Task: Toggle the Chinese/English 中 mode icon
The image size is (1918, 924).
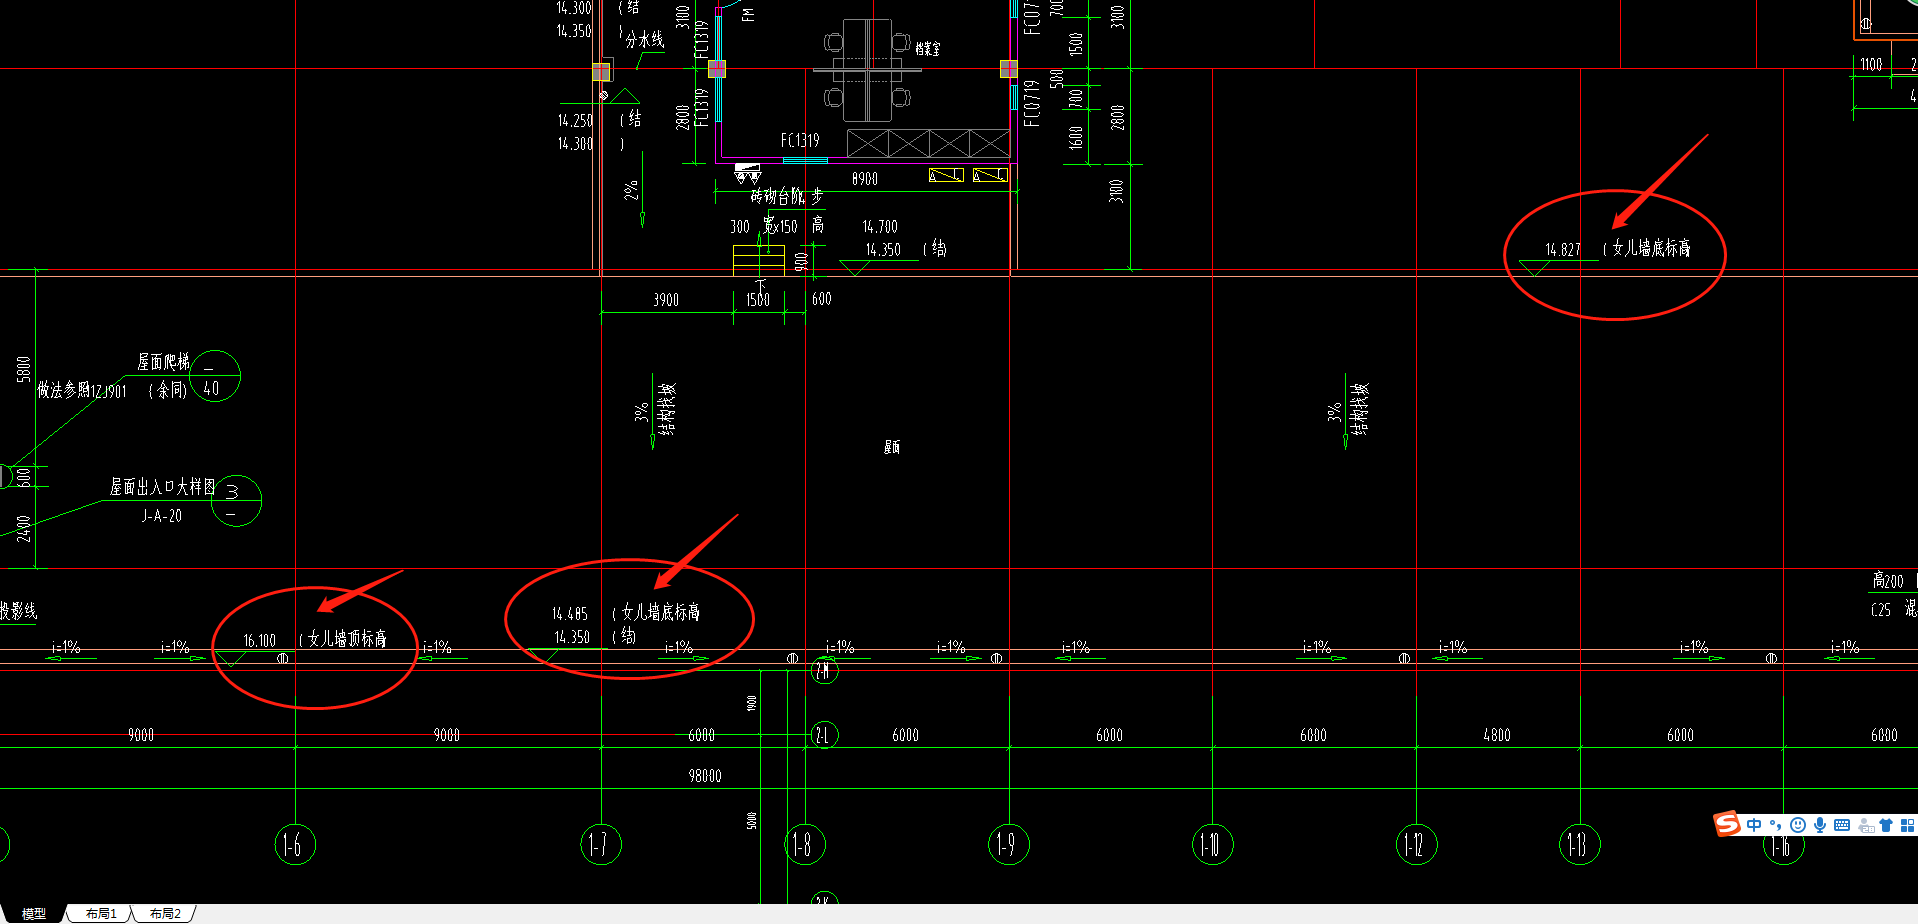Action: point(1754,825)
